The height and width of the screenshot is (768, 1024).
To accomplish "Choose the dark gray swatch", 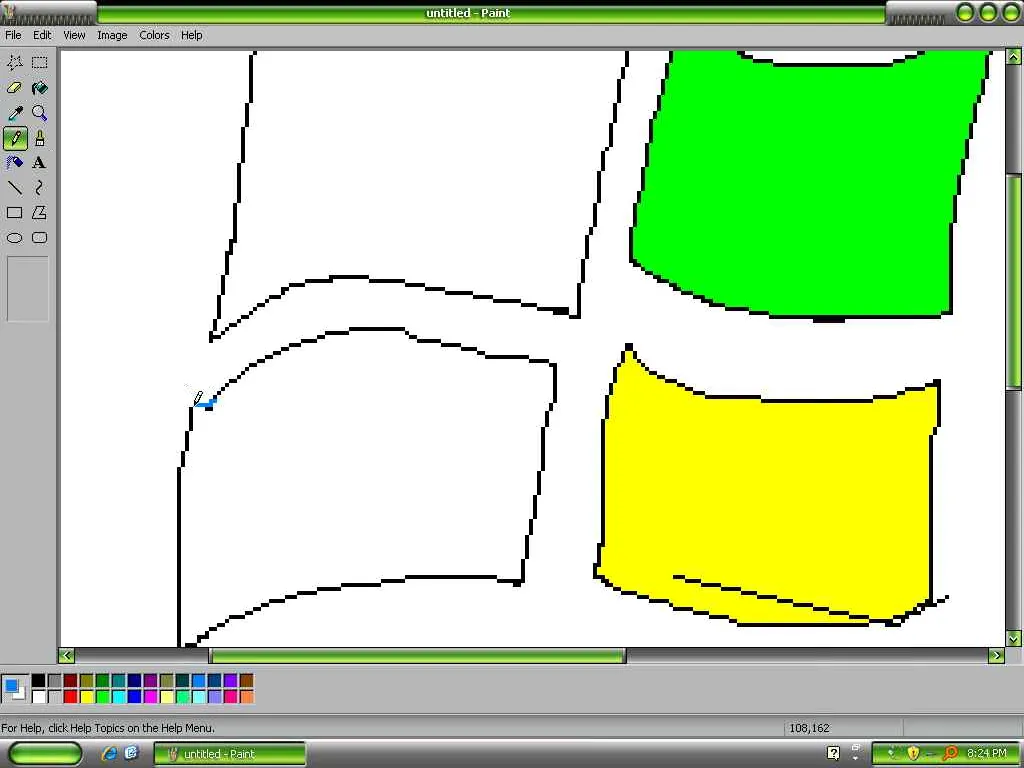I will (x=55, y=681).
